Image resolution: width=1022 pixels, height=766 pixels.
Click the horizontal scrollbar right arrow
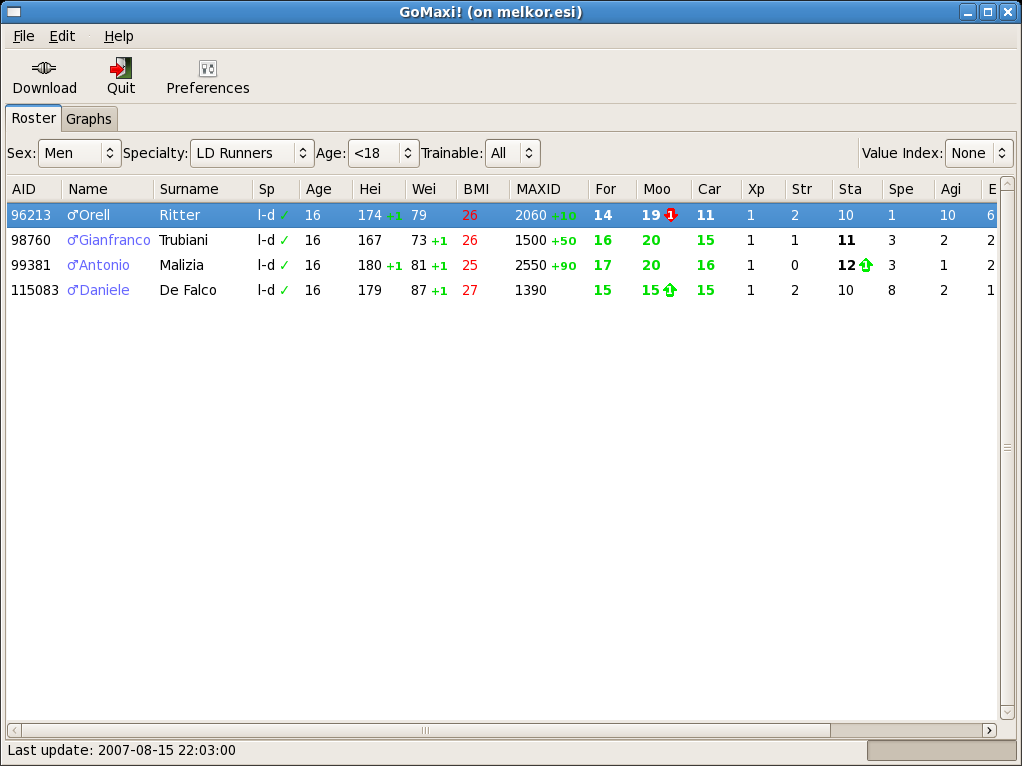pyautogui.click(x=990, y=730)
